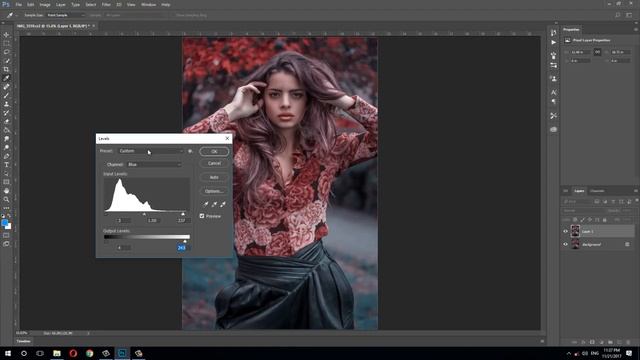Open the Preset dropdown in Levels
This screenshot has height=360, width=640.
(x=151, y=151)
